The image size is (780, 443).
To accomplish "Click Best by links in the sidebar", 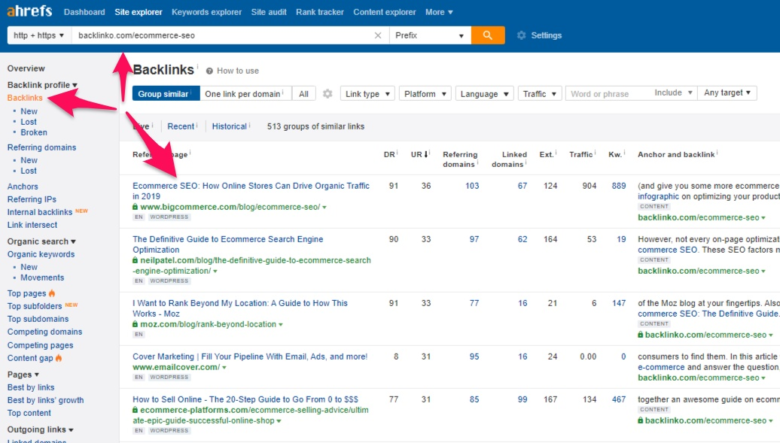I will 31,387.
